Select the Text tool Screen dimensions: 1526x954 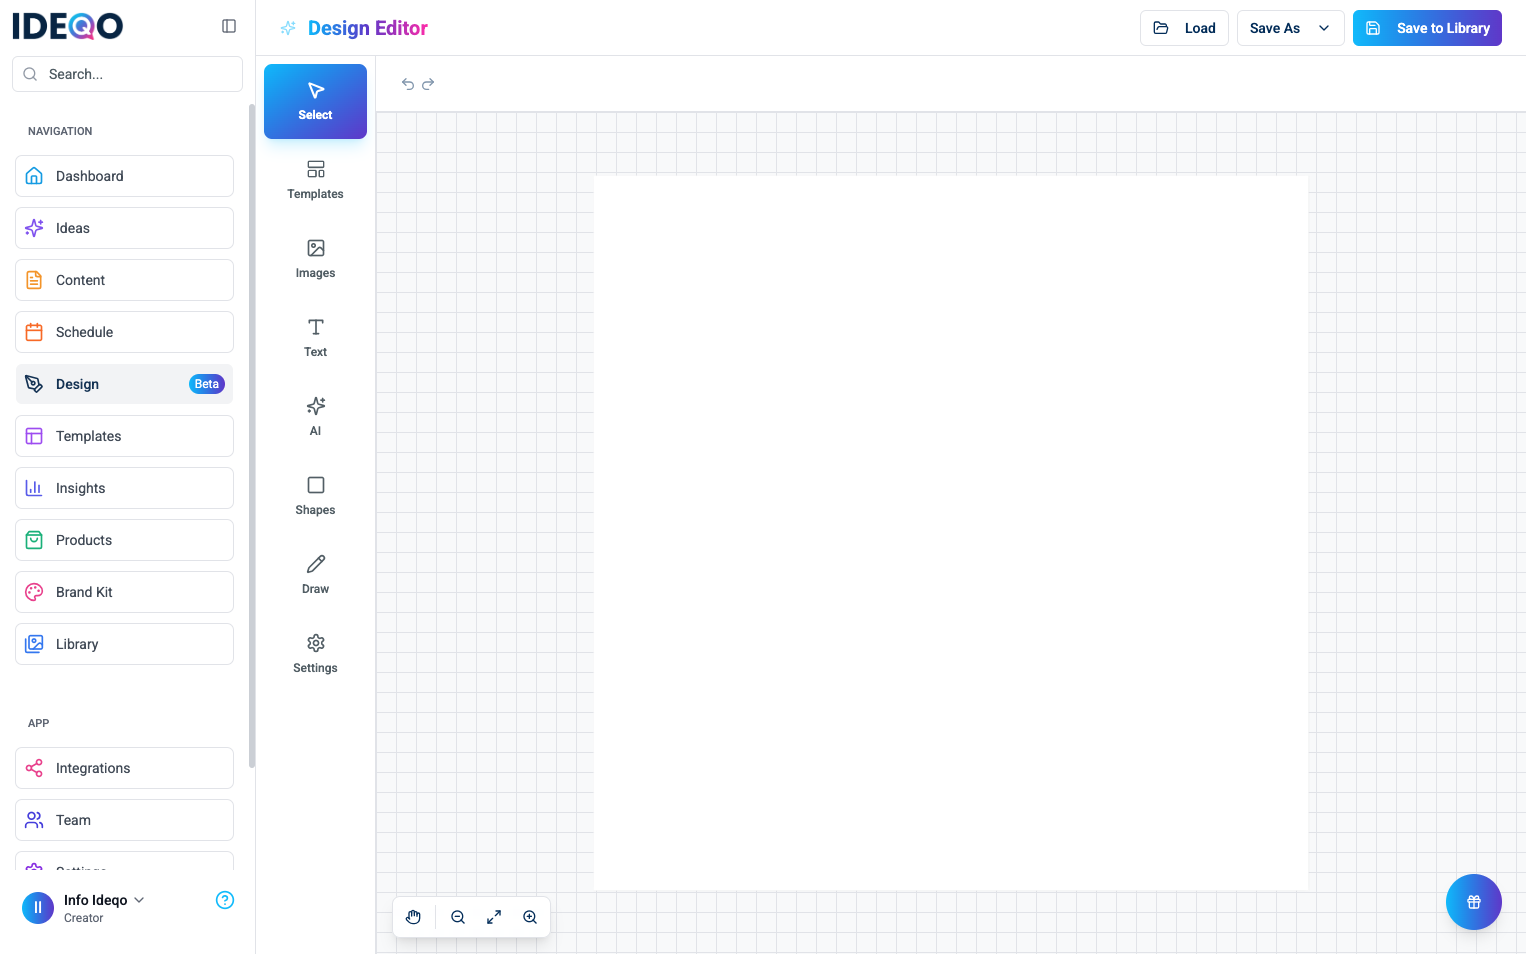[x=315, y=337]
